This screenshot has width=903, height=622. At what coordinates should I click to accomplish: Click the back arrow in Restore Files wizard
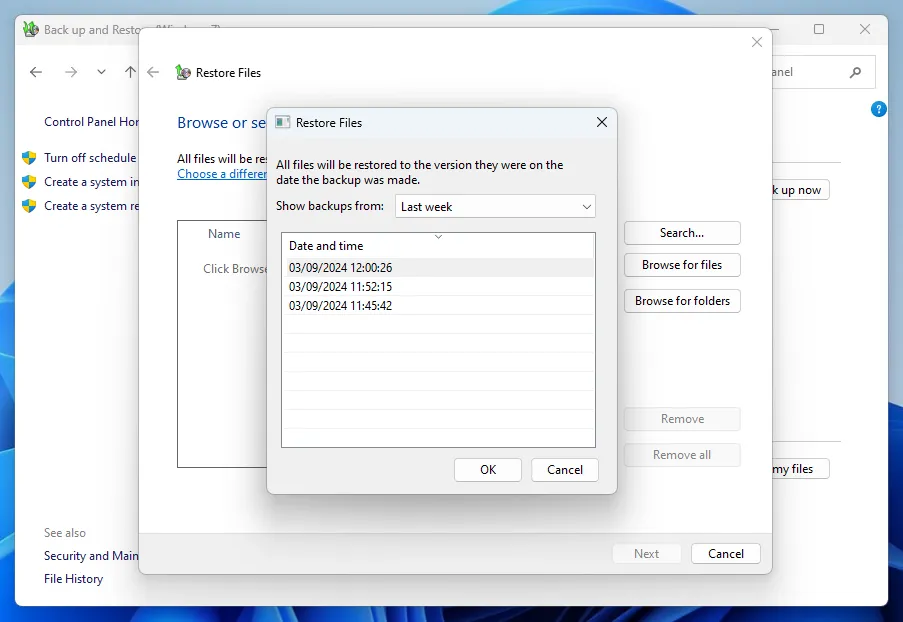point(153,72)
